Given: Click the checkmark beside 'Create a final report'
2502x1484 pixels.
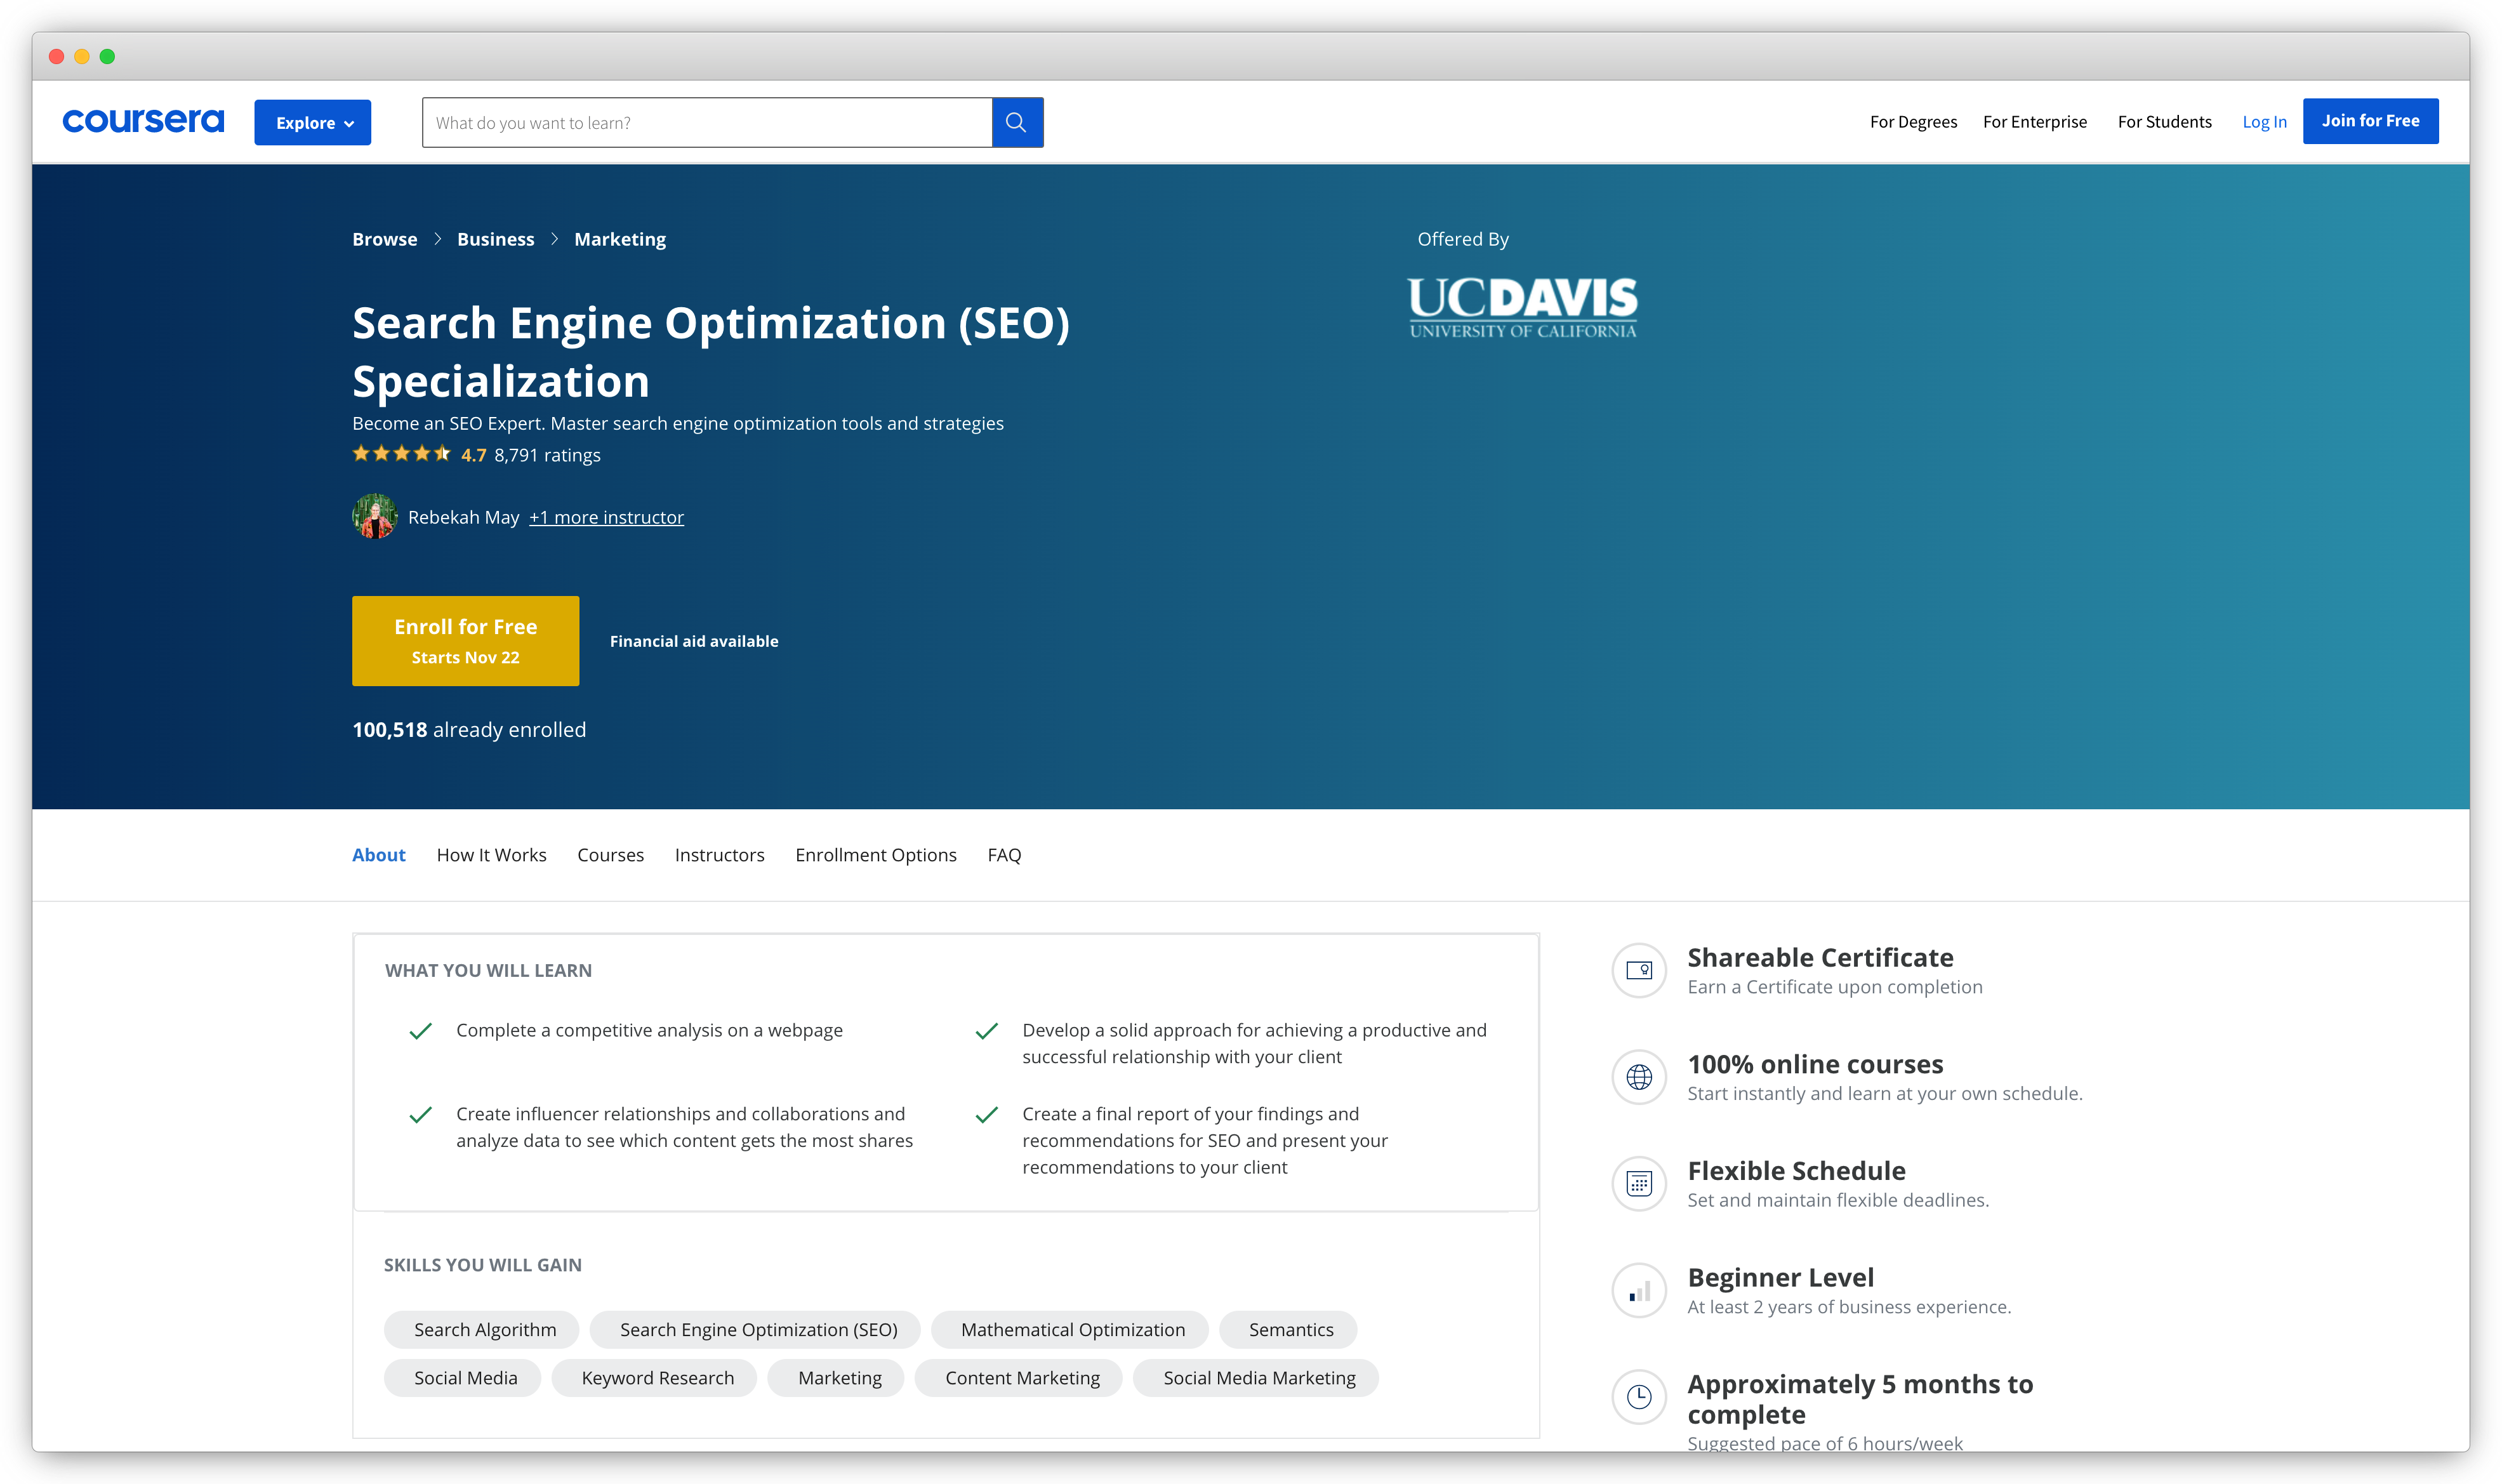Looking at the screenshot, I should coord(986,1115).
